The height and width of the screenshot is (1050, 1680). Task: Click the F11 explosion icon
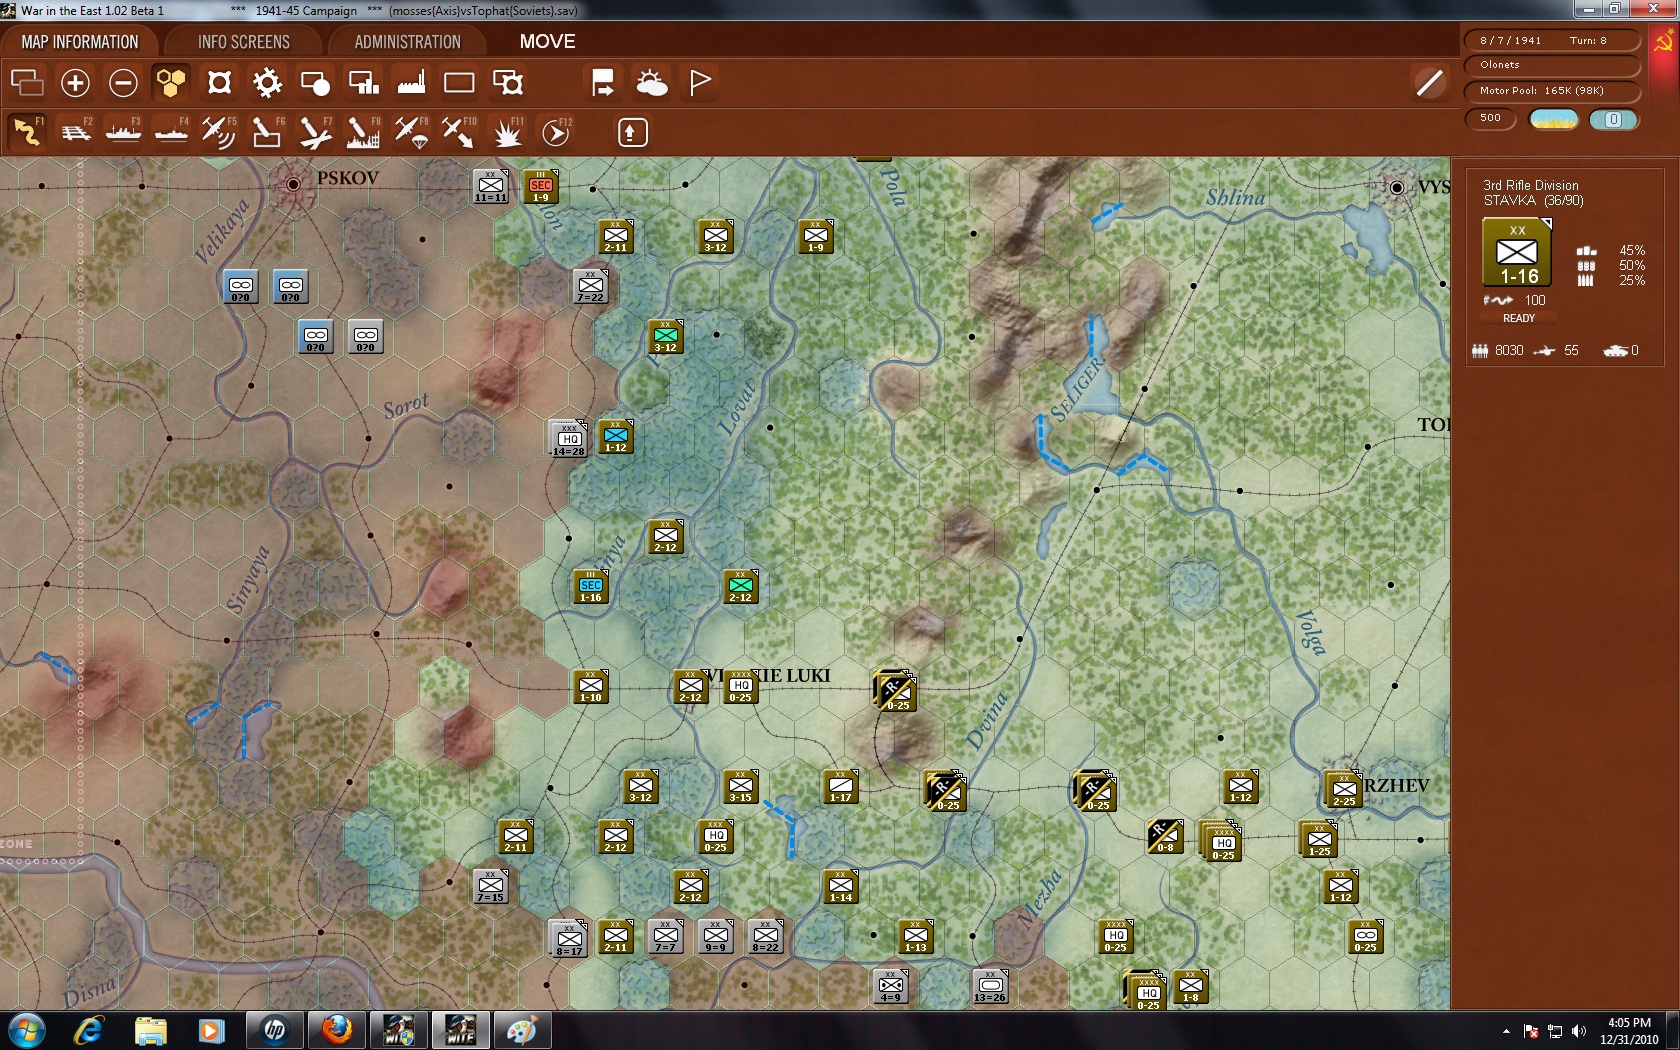(x=507, y=131)
